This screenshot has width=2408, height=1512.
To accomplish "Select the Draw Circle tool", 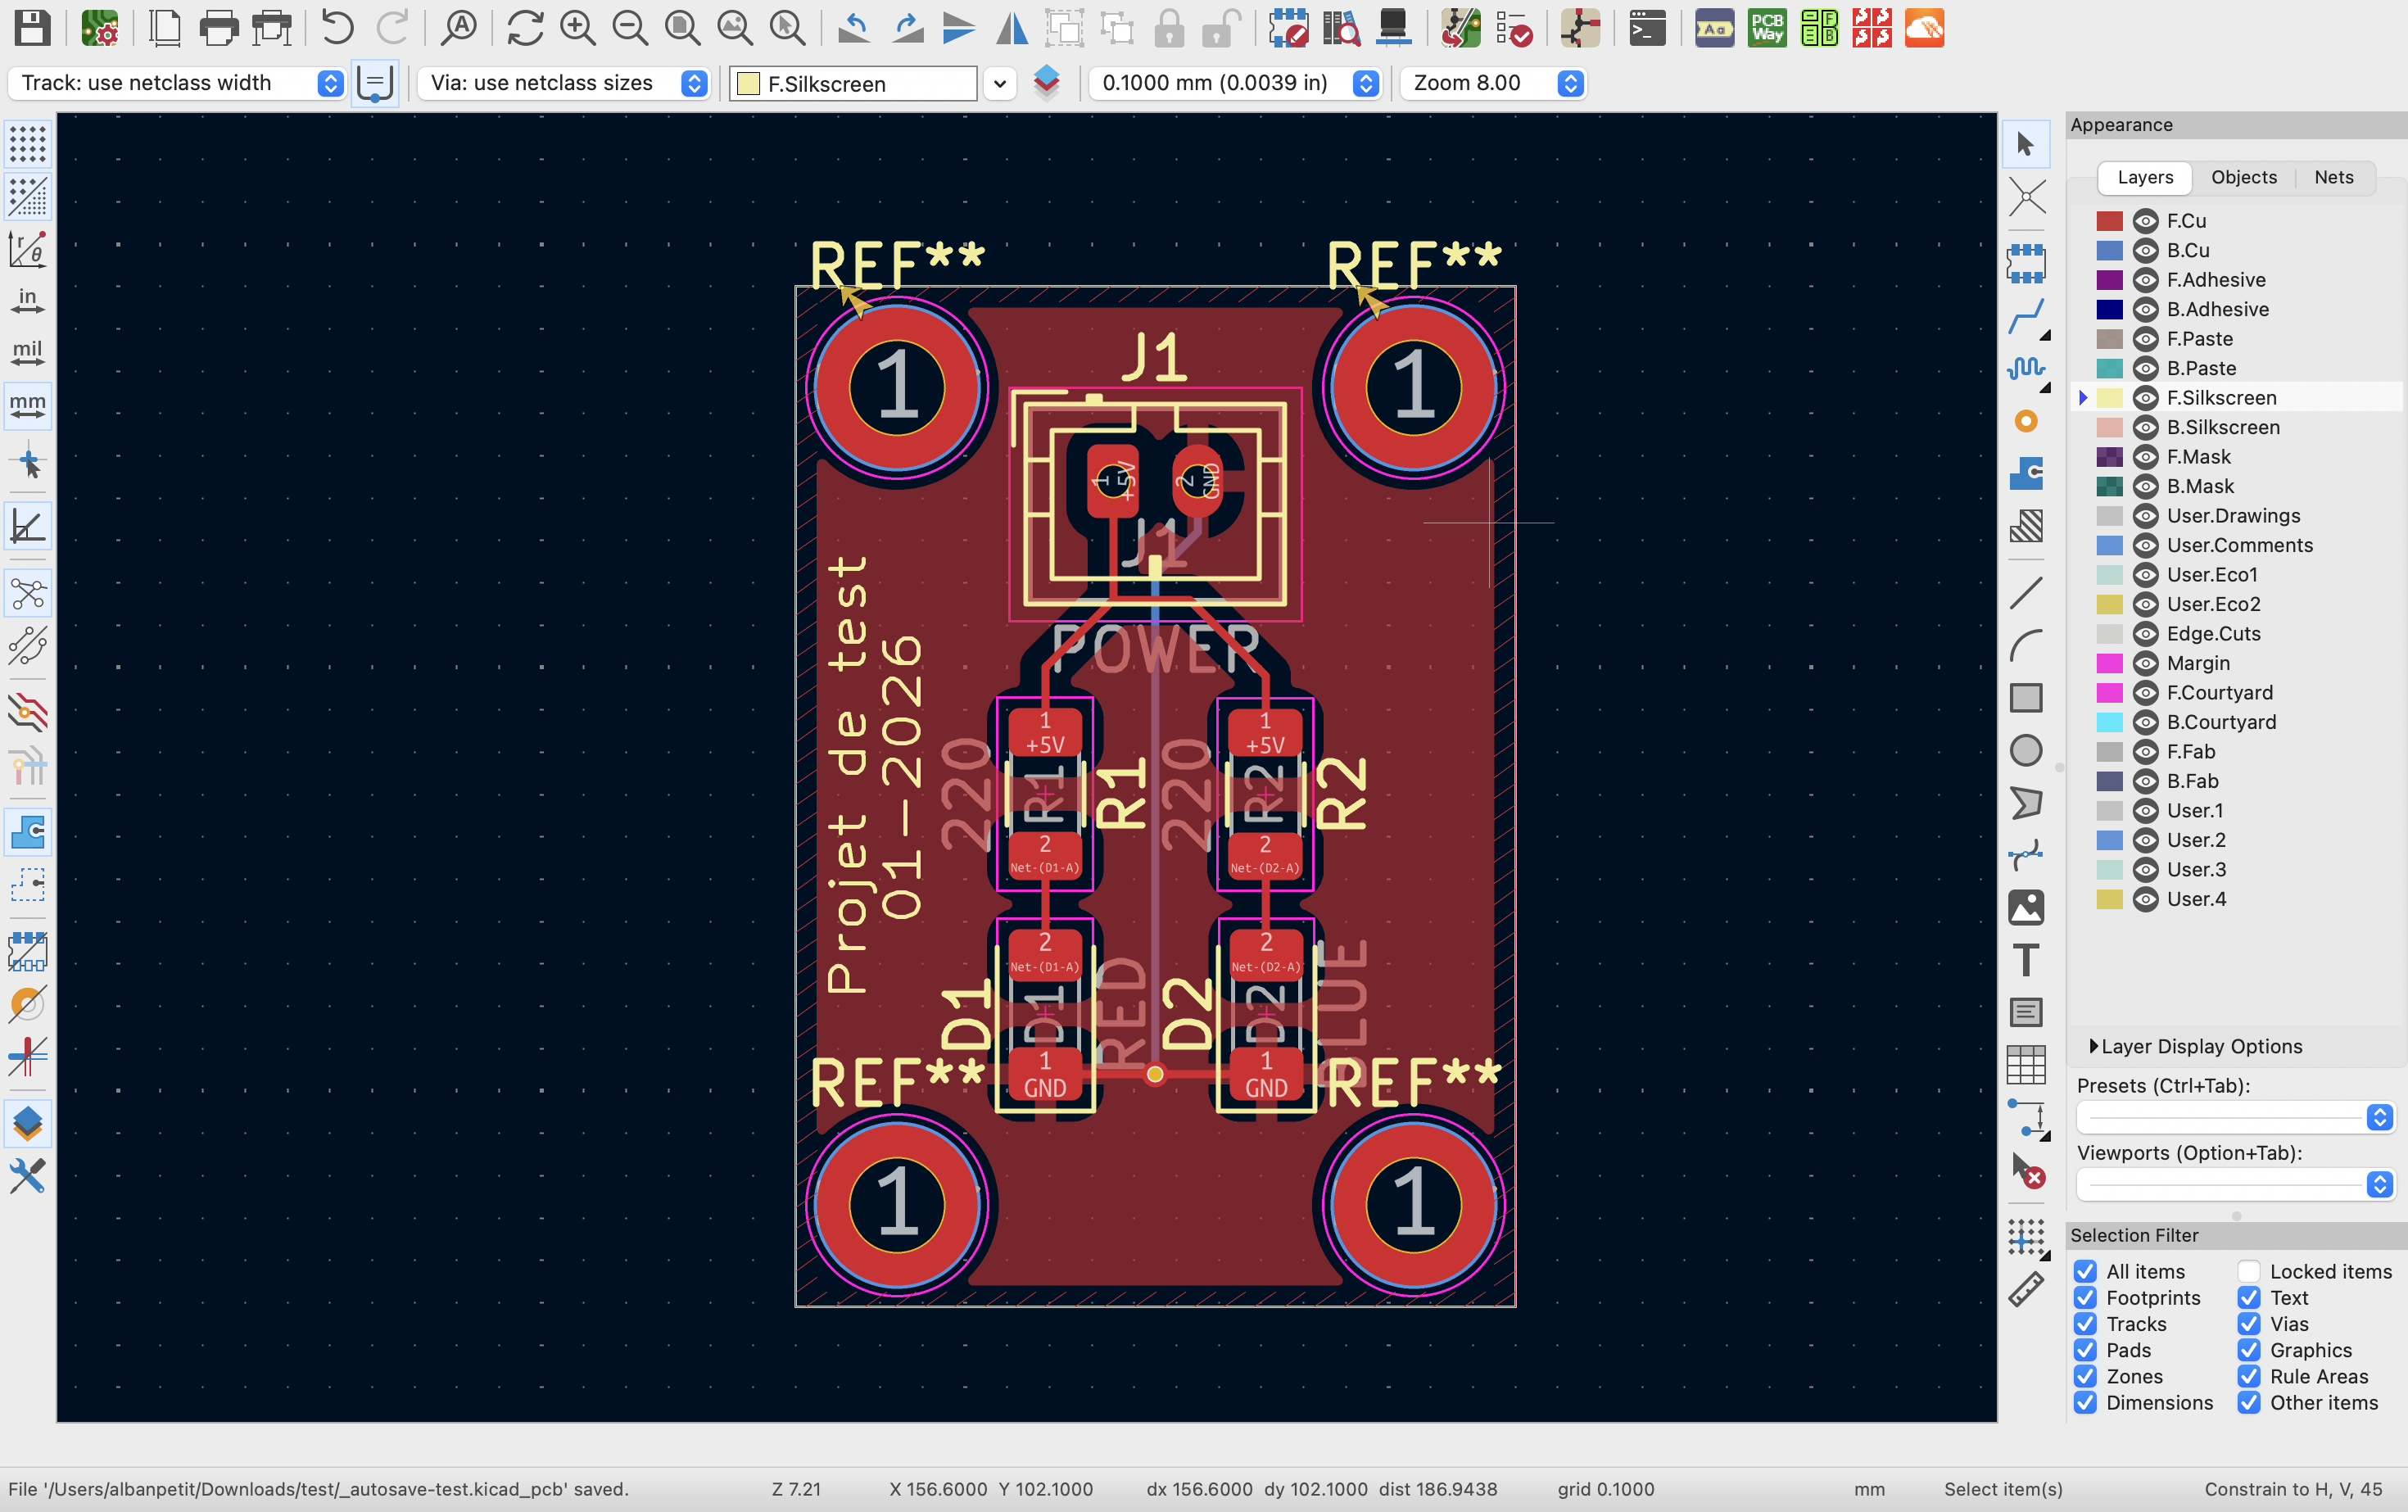I will click(2026, 750).
